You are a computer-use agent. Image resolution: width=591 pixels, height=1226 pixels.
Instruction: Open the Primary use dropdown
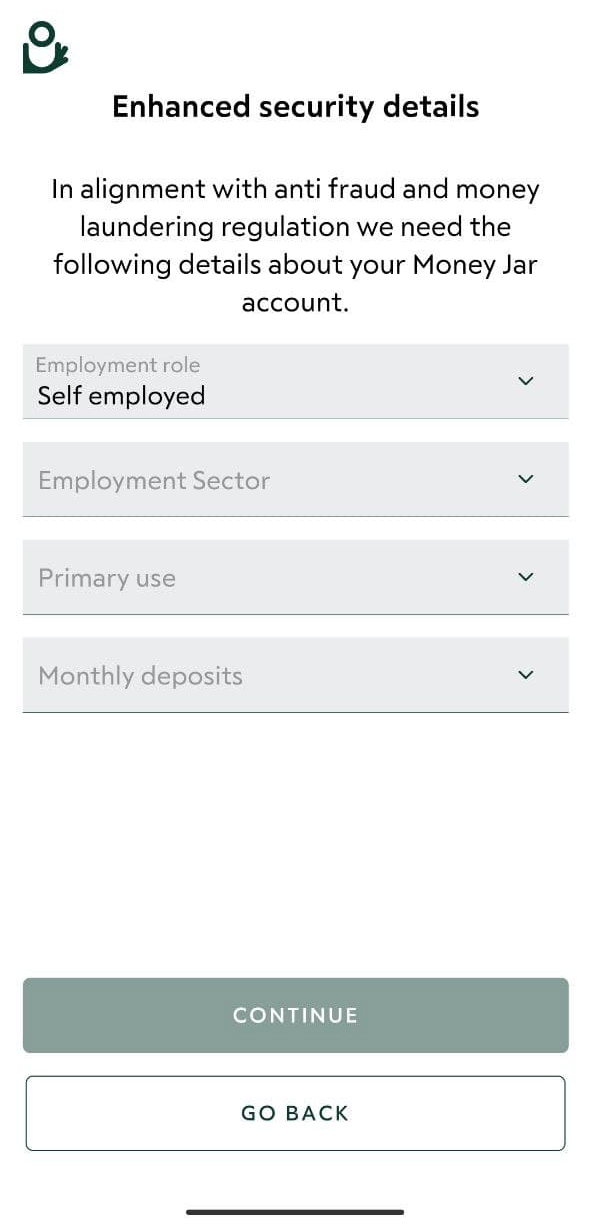pos(295,577)
